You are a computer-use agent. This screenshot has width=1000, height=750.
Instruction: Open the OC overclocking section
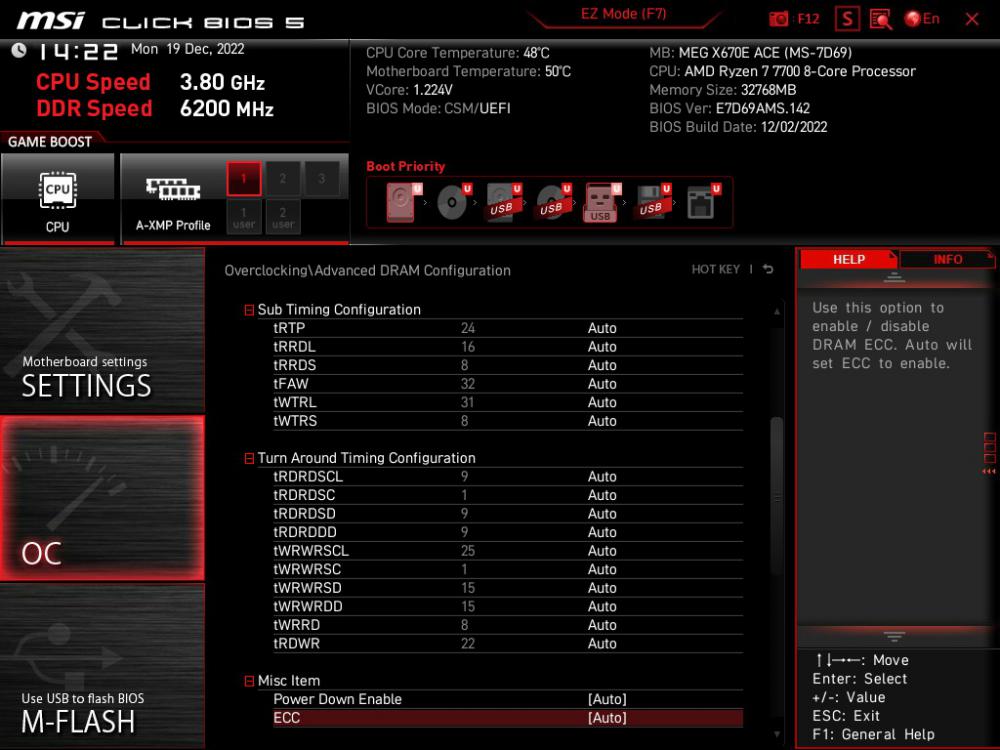point(102,498)
